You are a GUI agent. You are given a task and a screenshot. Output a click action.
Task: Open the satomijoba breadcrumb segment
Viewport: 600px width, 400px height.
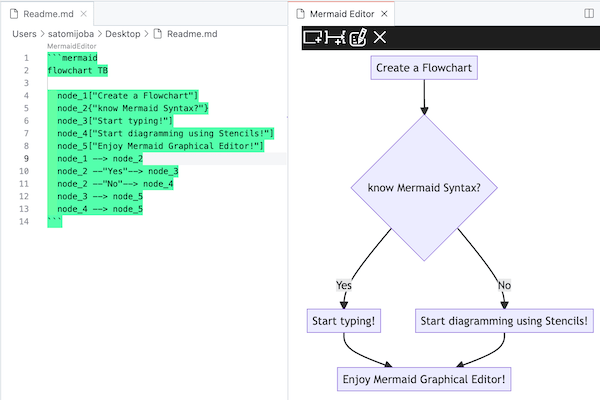71,34
